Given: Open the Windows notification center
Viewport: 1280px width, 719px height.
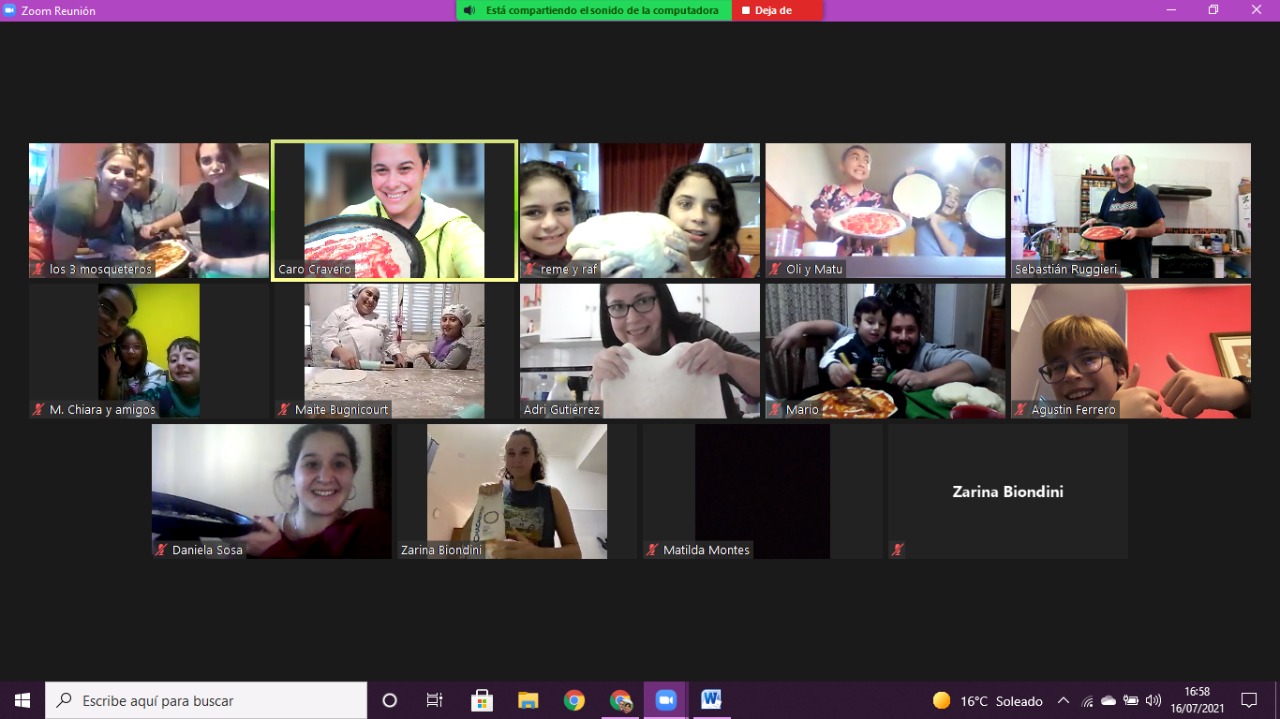Looking at the screenshot, I should [1249, 700].
